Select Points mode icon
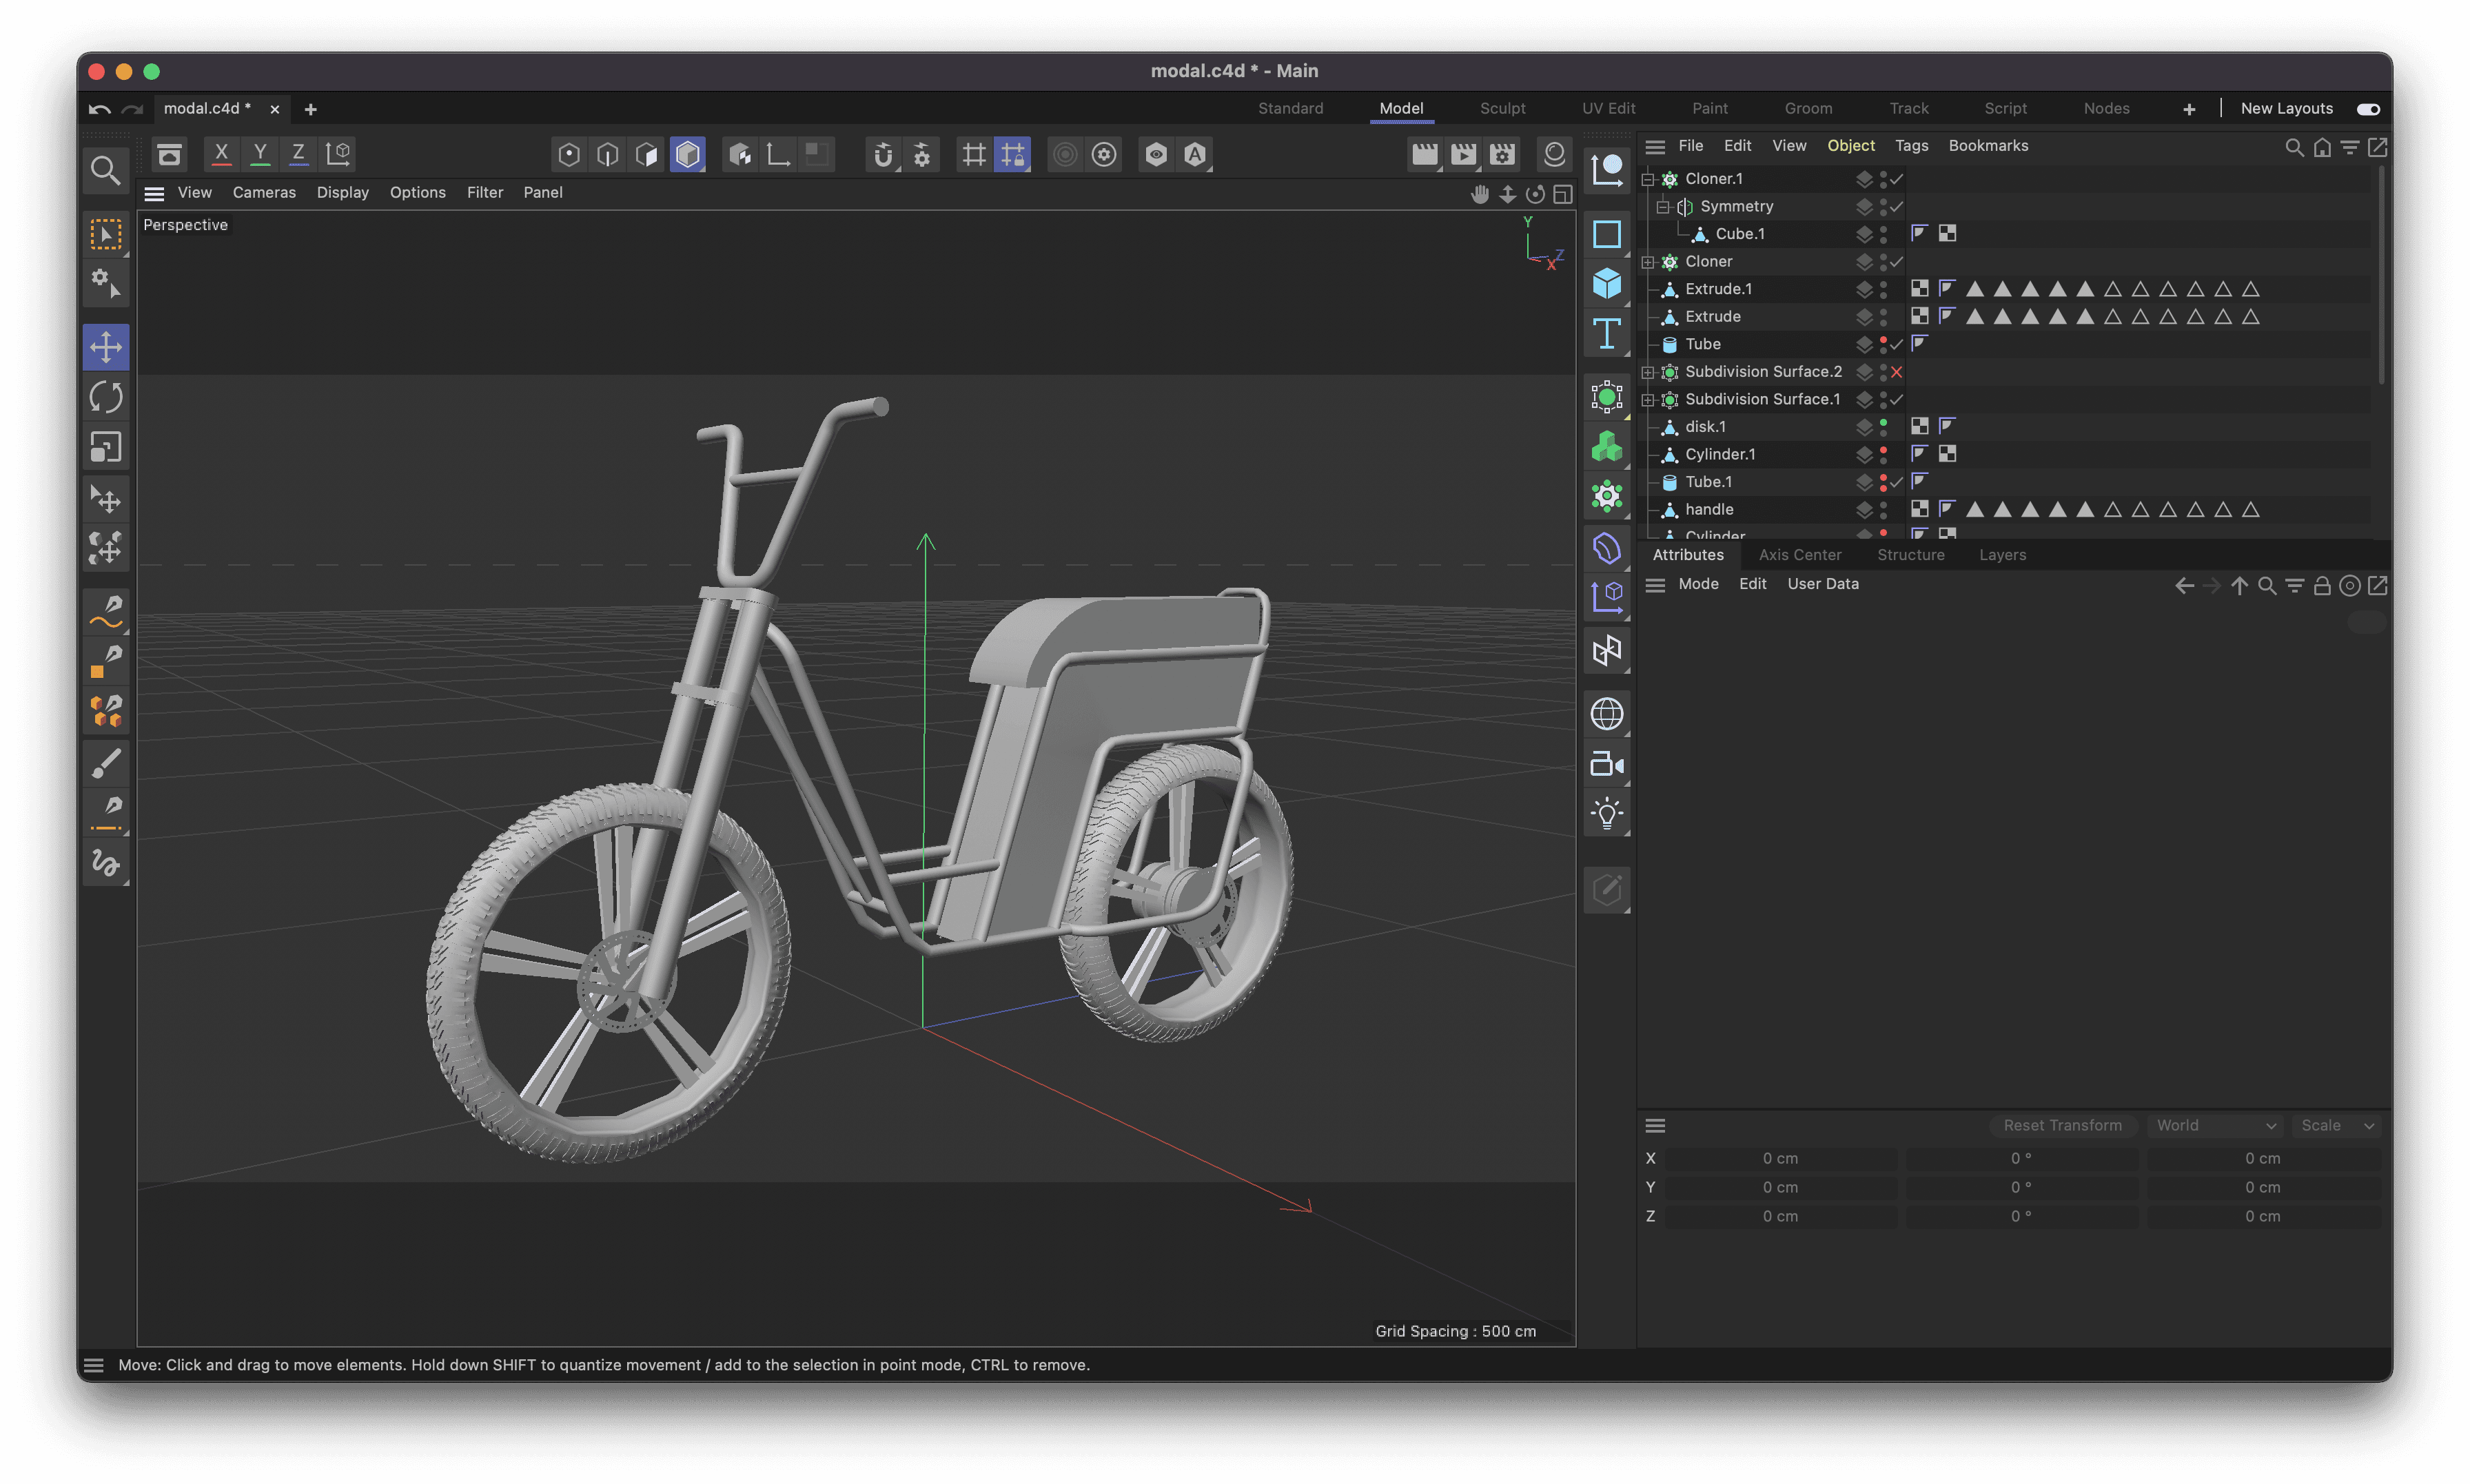The height and width of the screenshot is (1484, 2470). pyautogui.click(x=569, y=154)
